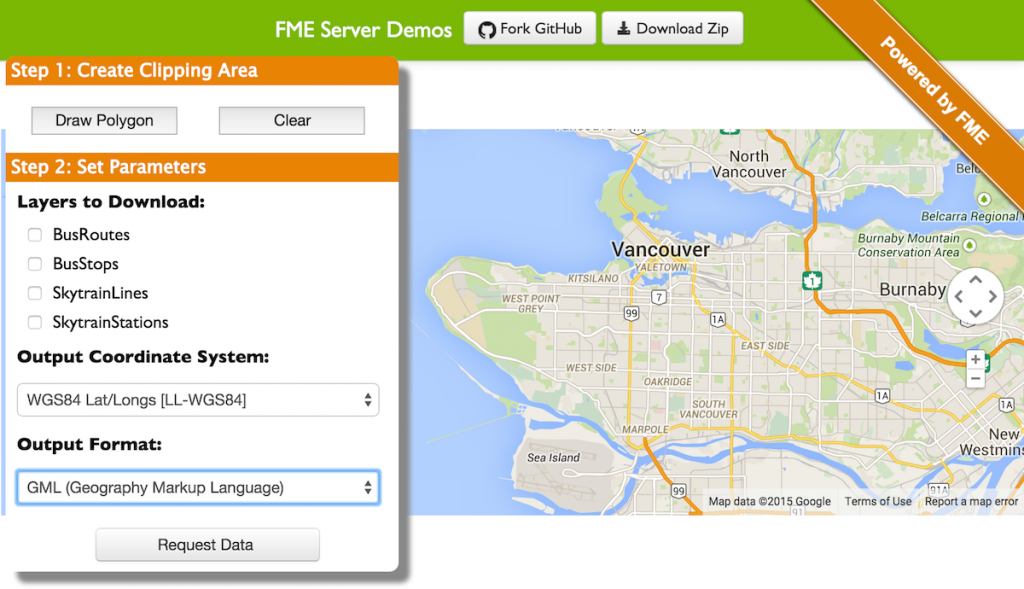Click Report a map error link
The height and width of the screenshot is (589, 1024).
pos(971,501)
